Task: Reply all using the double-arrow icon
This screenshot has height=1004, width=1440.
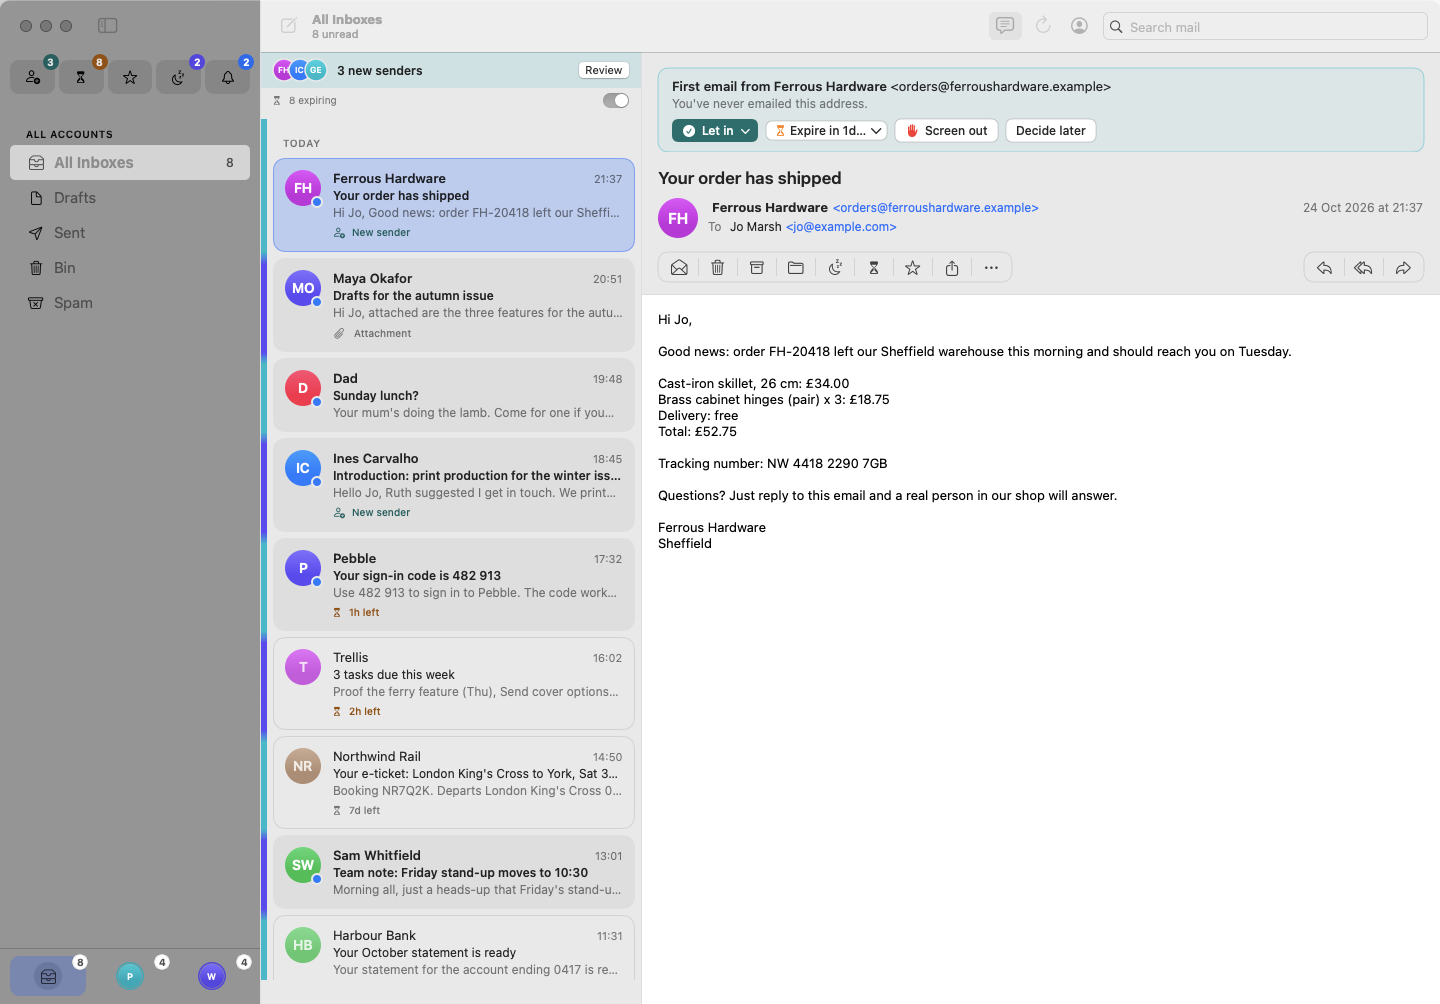Action: click(x=1363, y=267)
